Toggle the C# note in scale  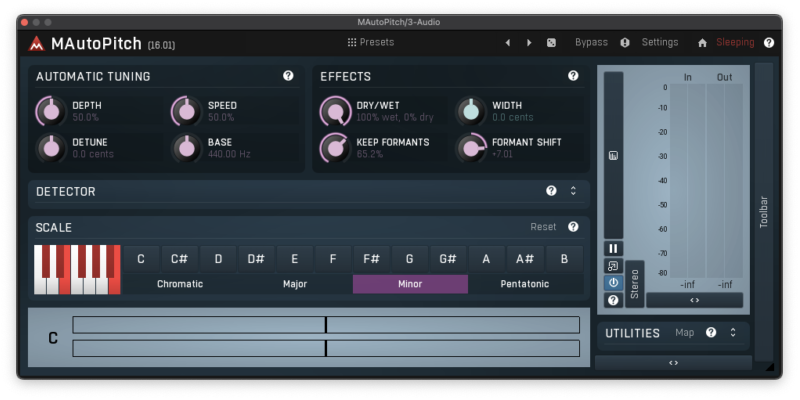[x=179, y=259]
